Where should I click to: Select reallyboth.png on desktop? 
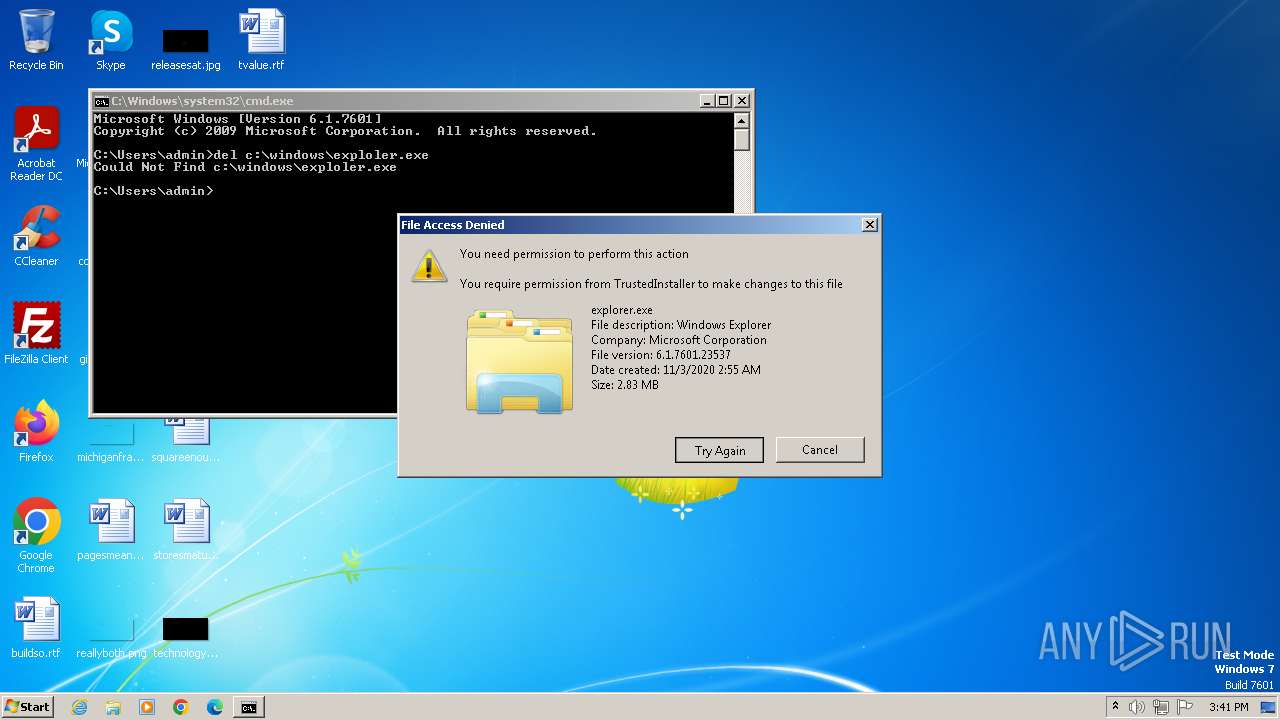pos(111,638)
